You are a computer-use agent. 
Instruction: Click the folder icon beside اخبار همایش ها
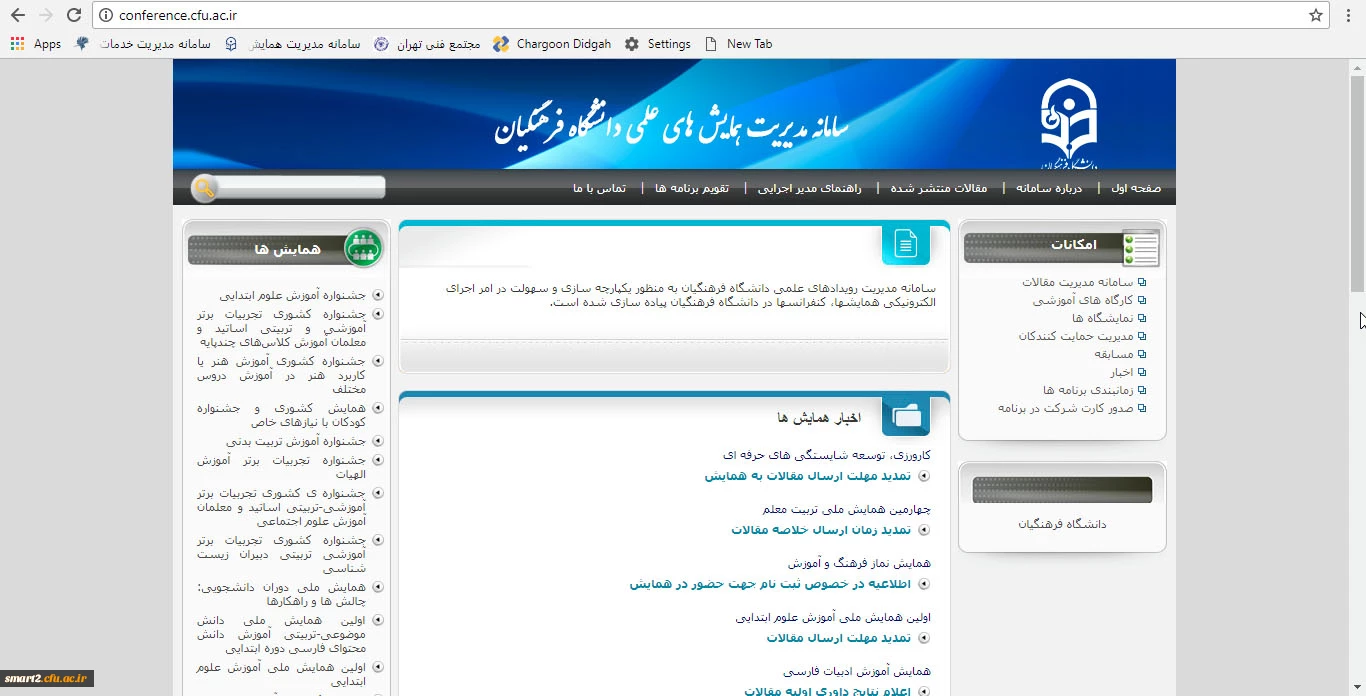tap(905, 416)
